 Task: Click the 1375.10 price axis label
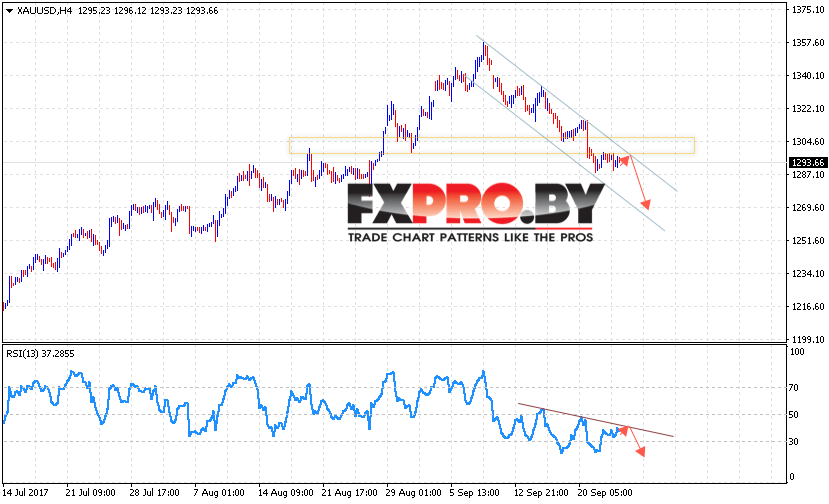coord(808,10)
